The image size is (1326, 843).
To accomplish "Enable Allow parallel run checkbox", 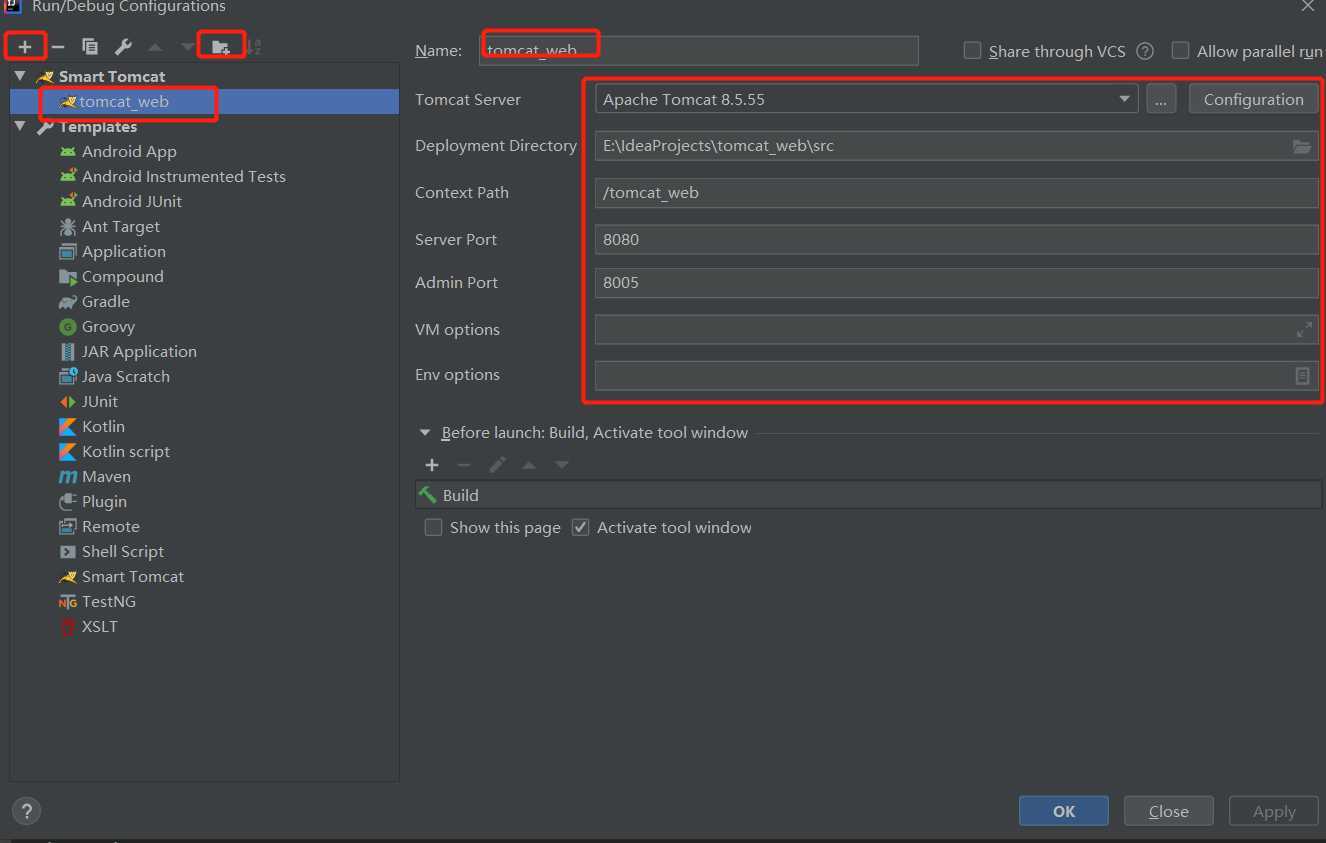I will click(x=1180, y=51).
